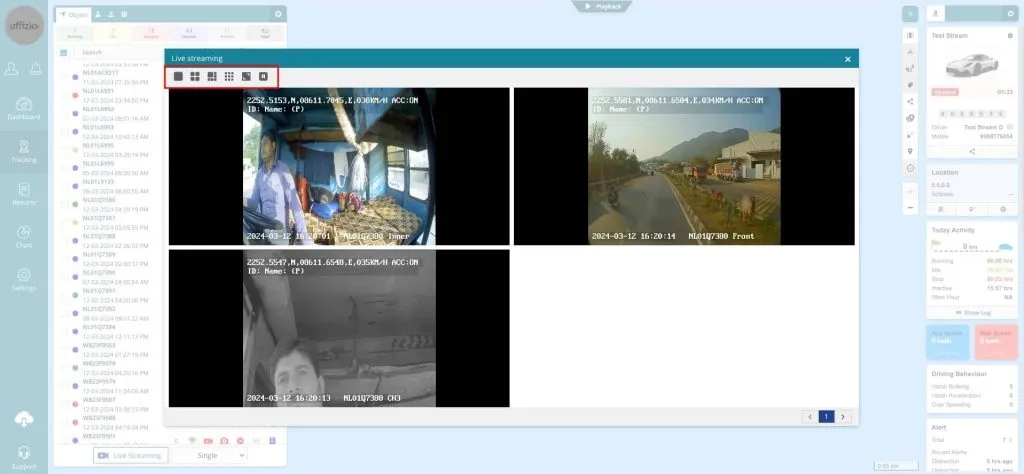Click the notification bell icon

(x=37, y=68)
